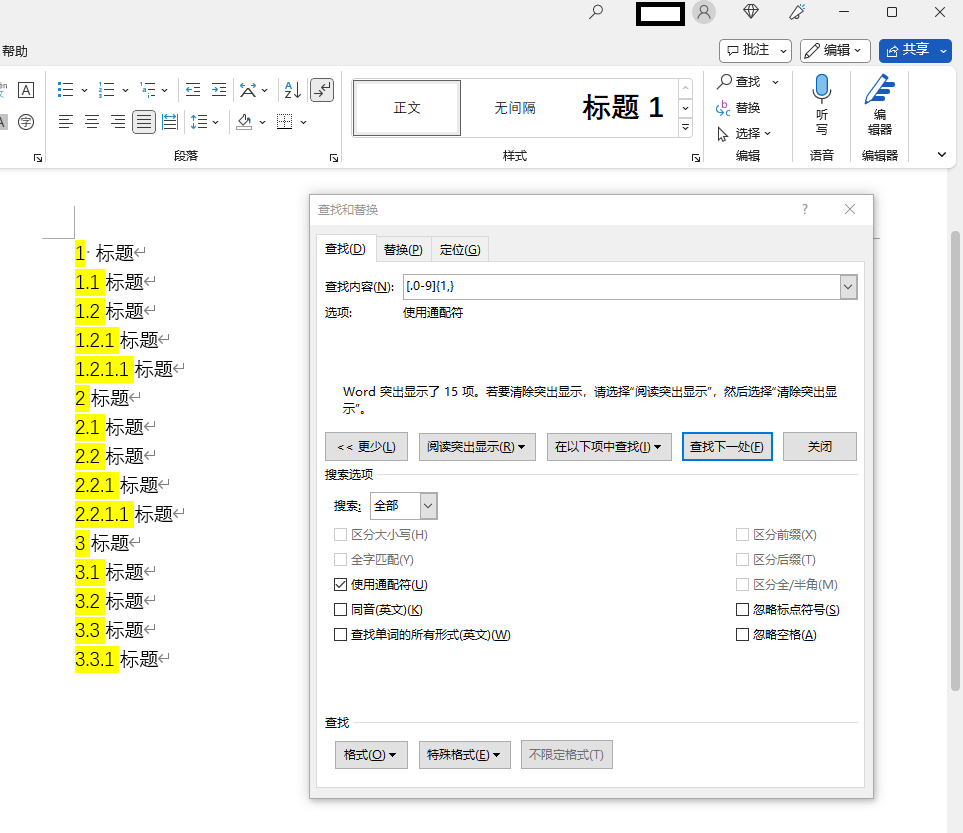Open the Dictate (听写) microphone icon
963x833 pixels.
pyautogui.click(x=821, y=95)
